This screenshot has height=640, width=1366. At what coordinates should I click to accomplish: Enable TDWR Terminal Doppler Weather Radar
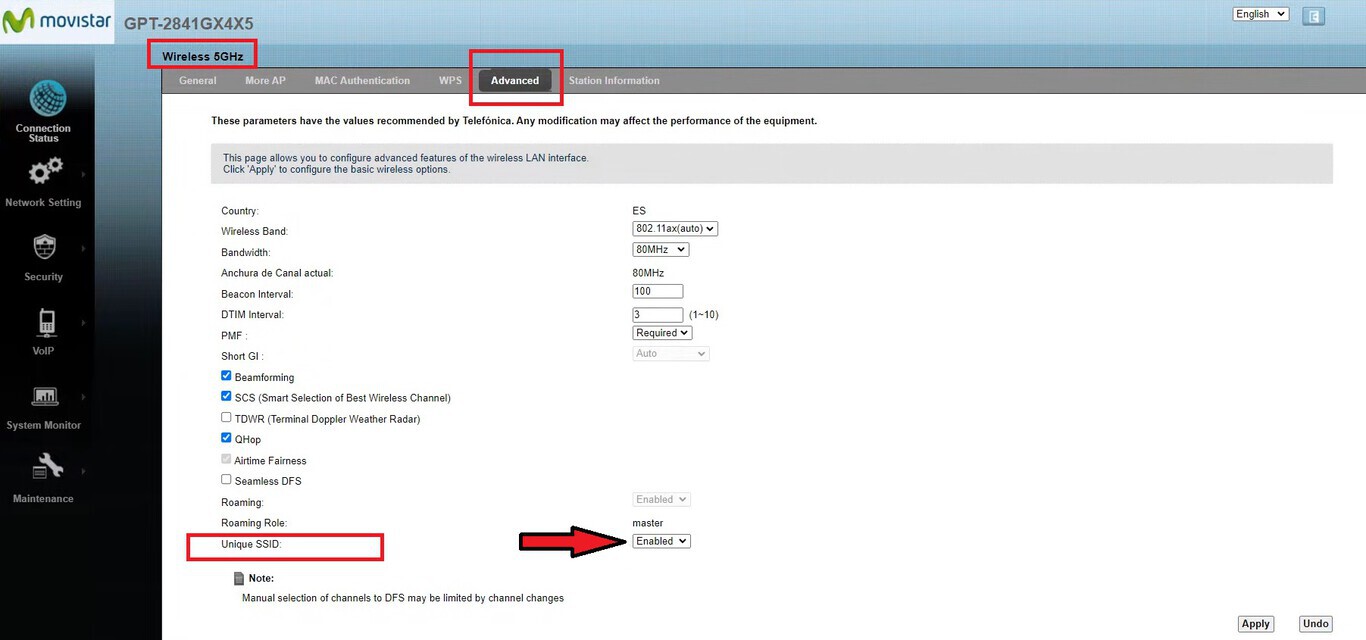[226, 418]
